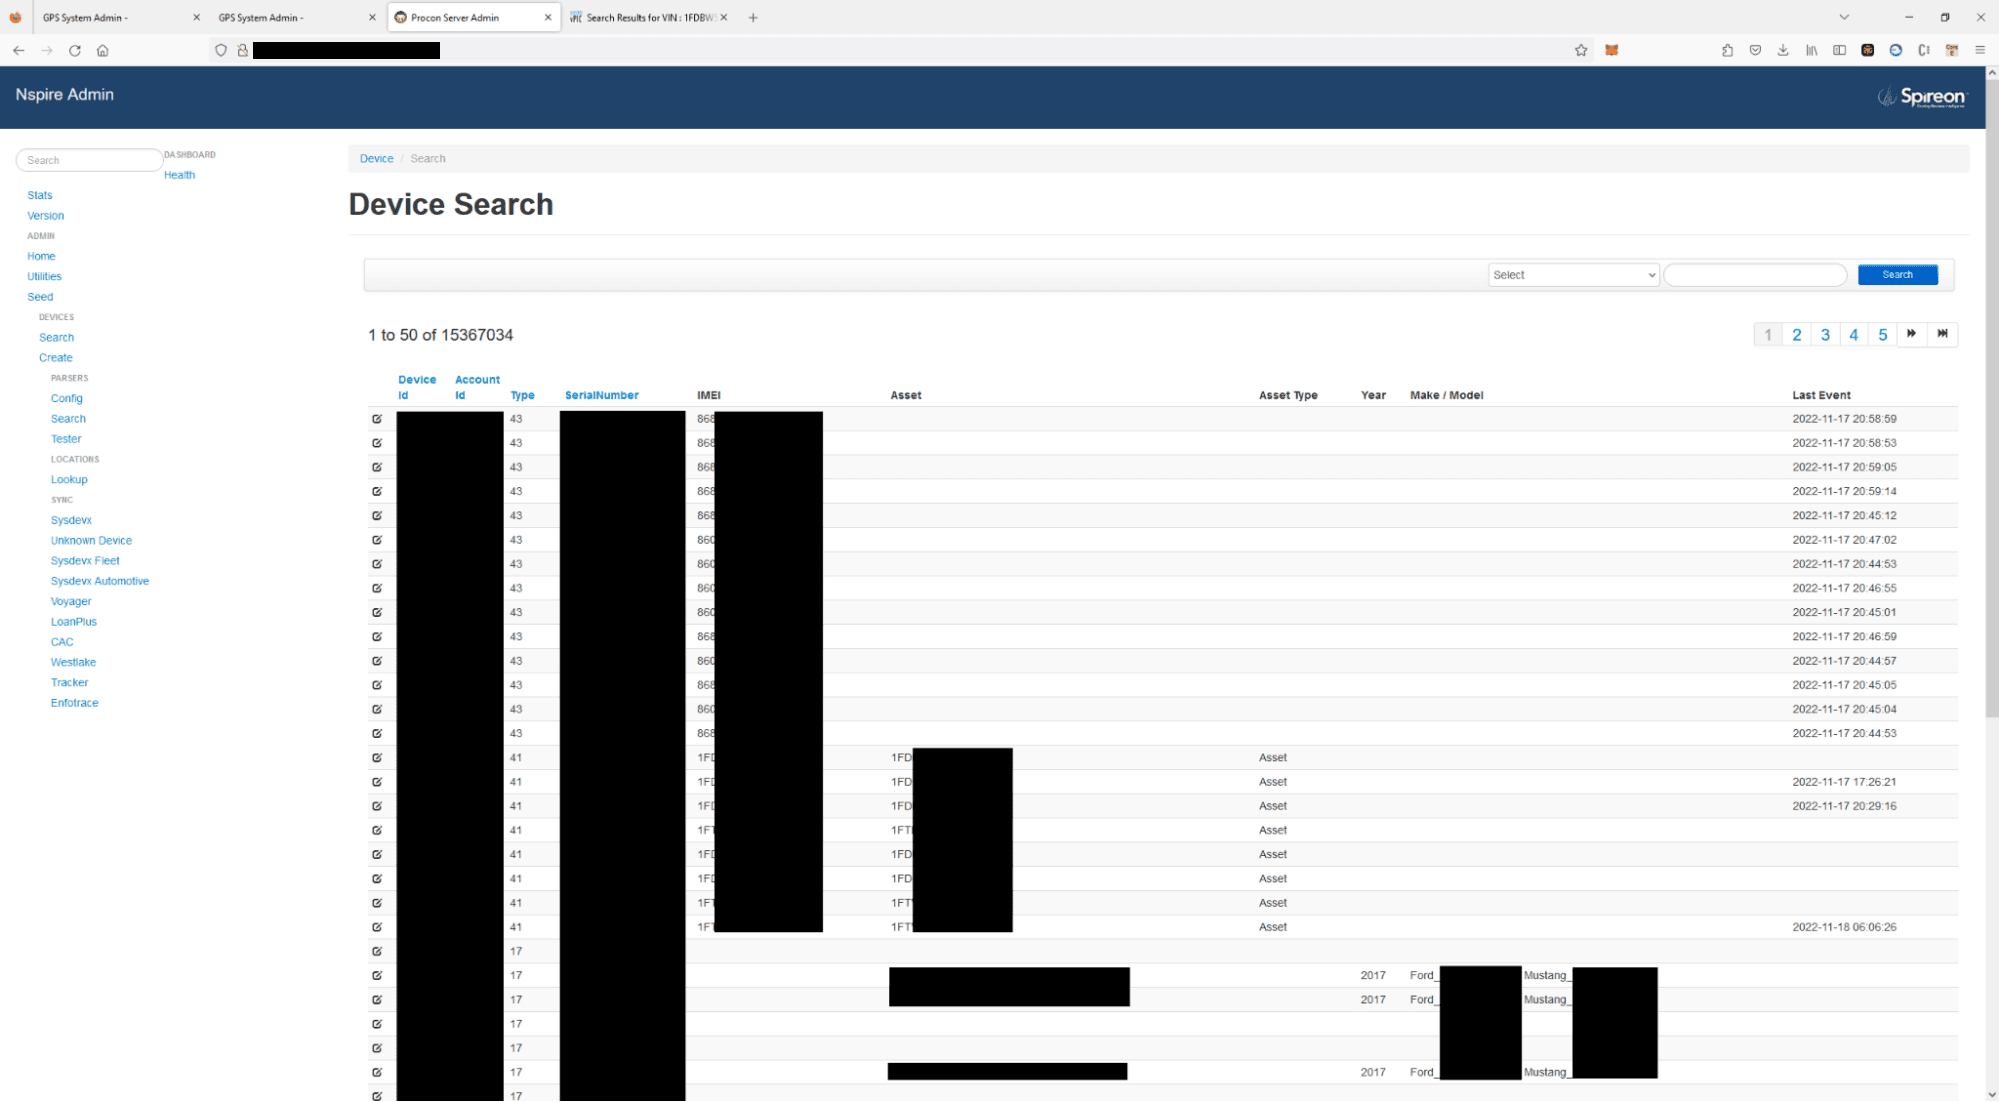
Task: Click the page's vertical scrollbar
Action: pos(1991,400)
